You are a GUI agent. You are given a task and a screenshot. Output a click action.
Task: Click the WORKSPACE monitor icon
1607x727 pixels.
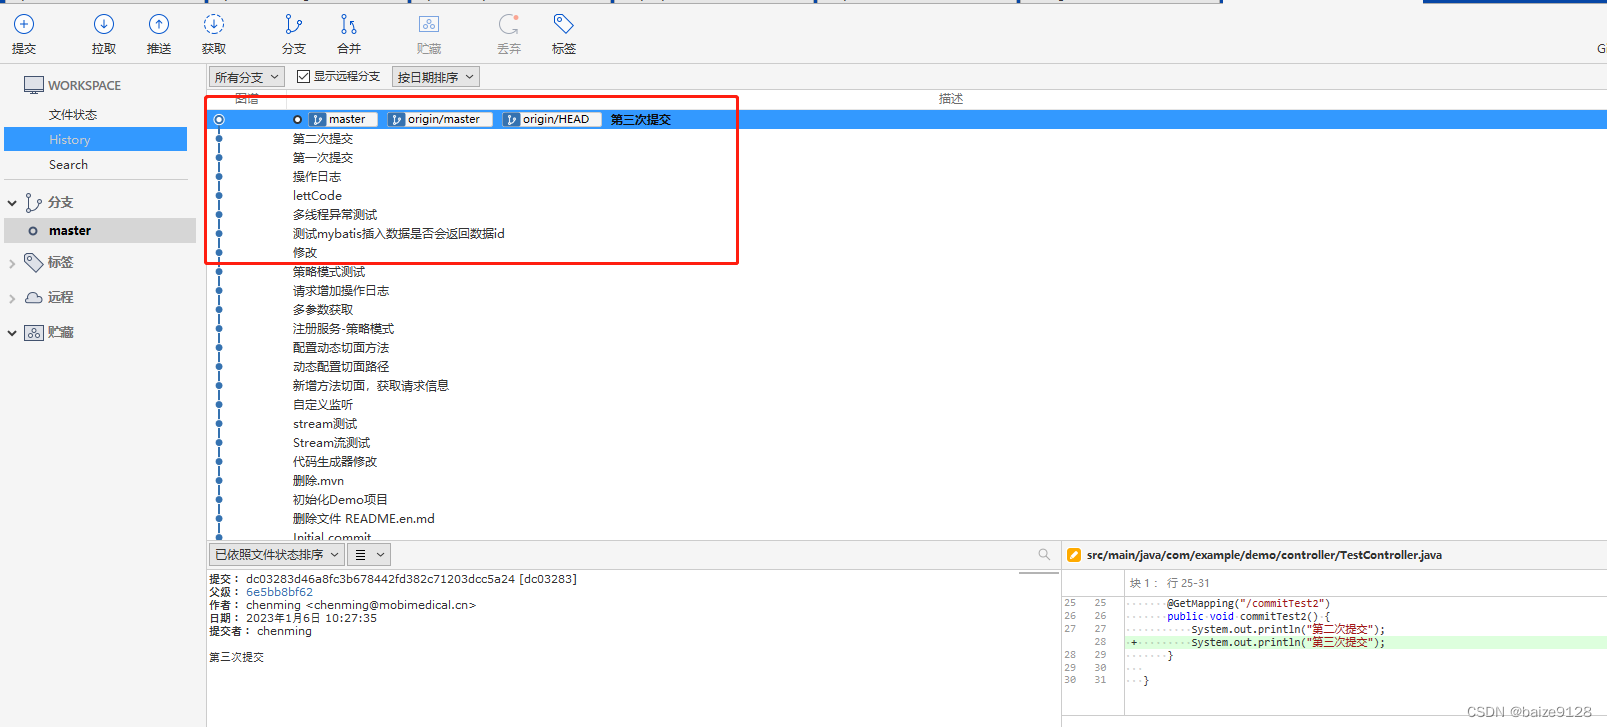pyautogui.click(x=34, y=86)
